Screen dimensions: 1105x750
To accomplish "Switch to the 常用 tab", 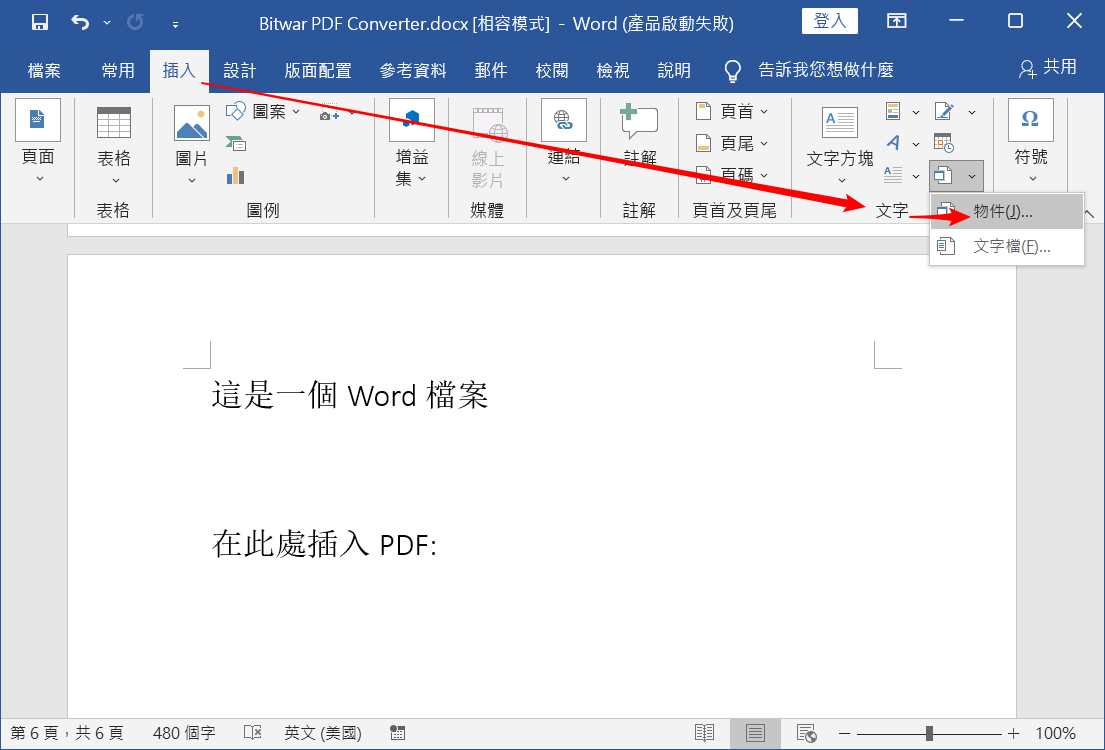I will click(118, 70).
